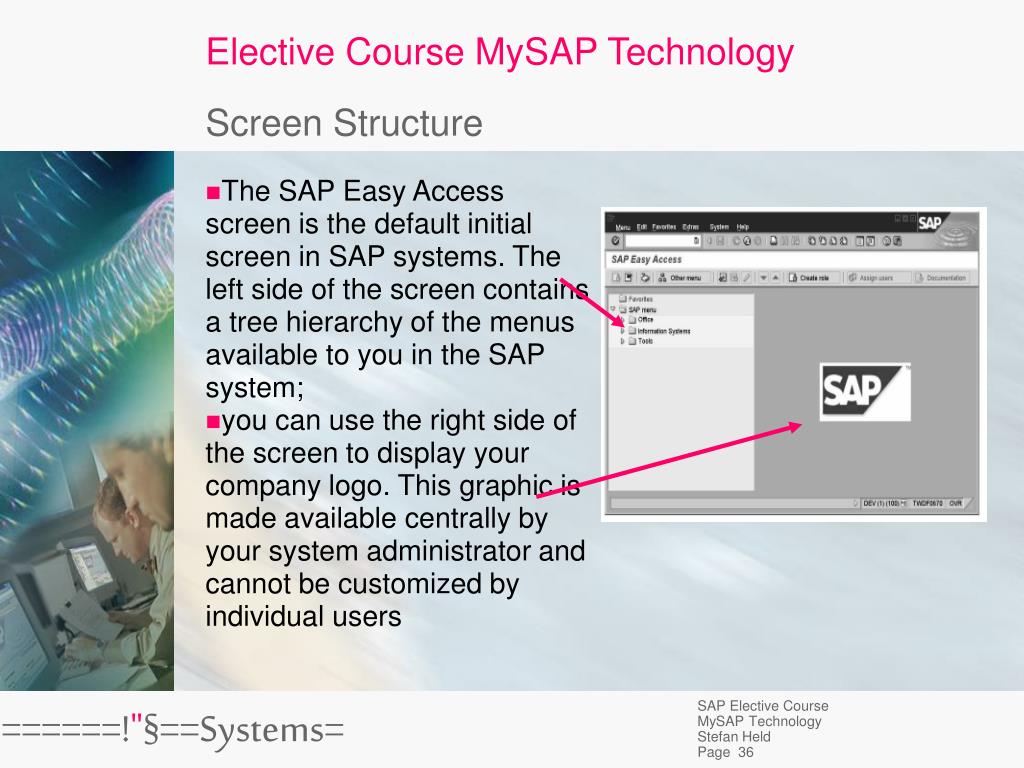The image size is (1024, 768).
Task: Click the Next page icon
Action: [833, 241]
